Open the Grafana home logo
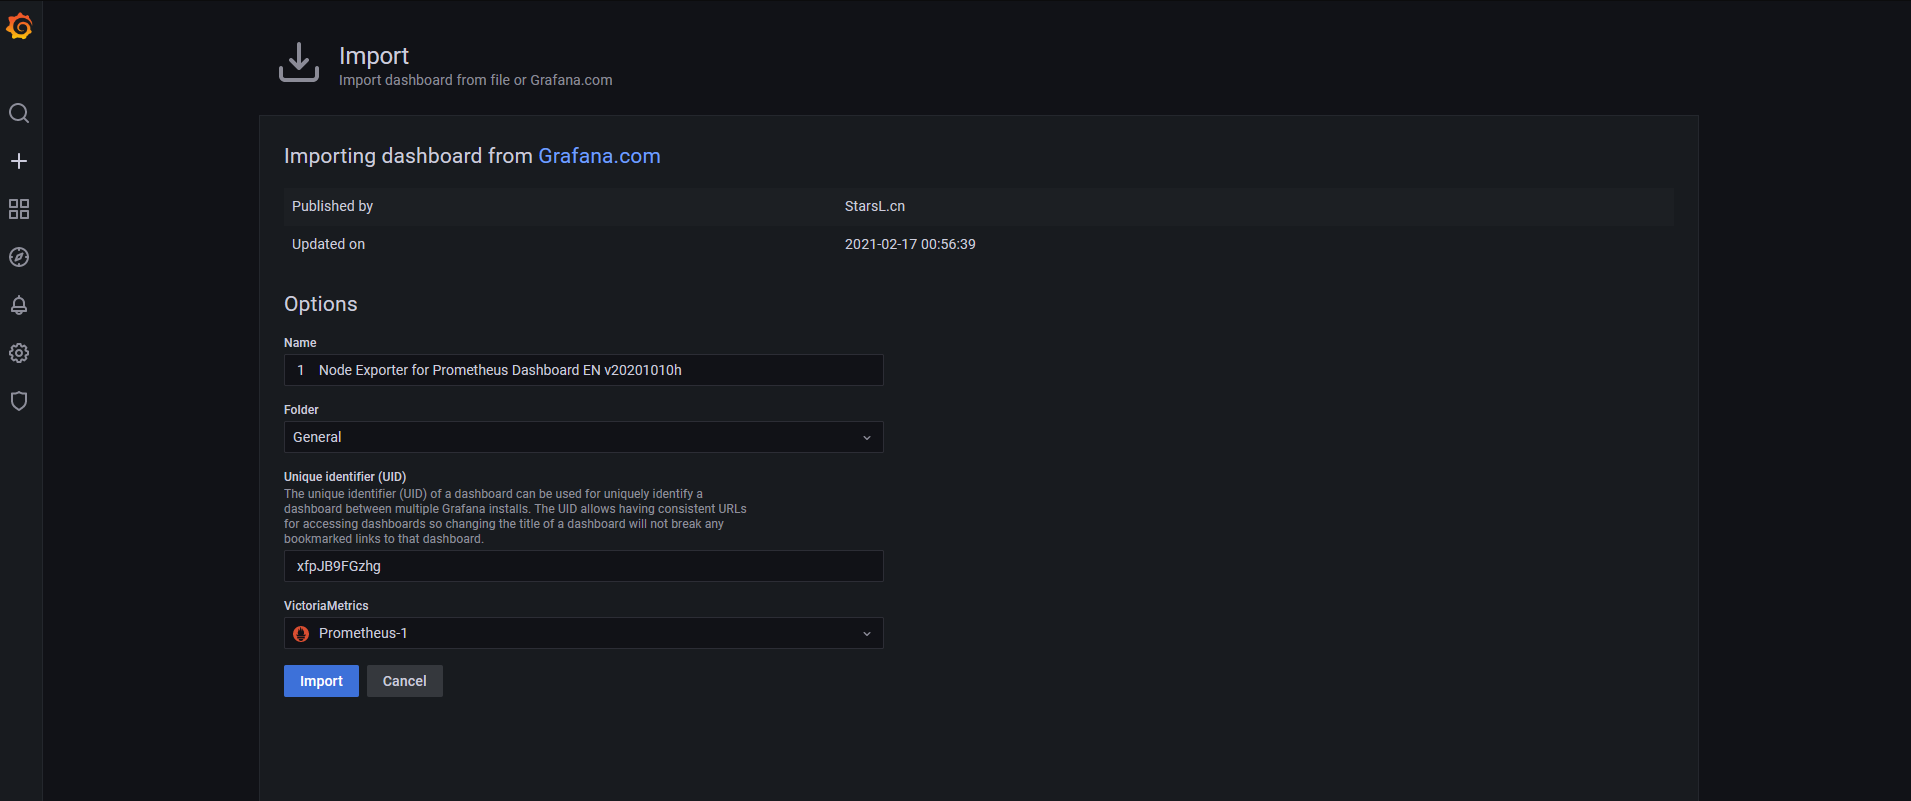This screenshot has height=801, width=1911. pos(19,27)
